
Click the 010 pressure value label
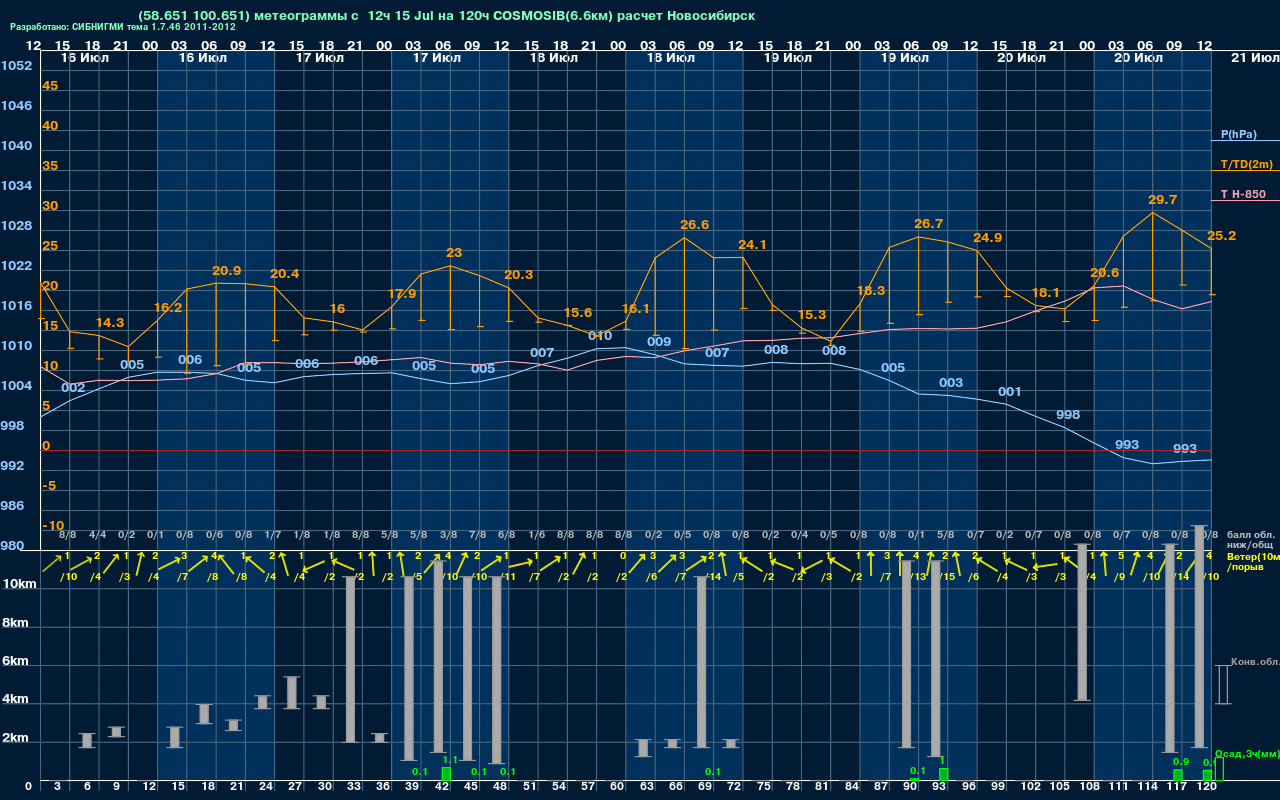pos(600,336)
